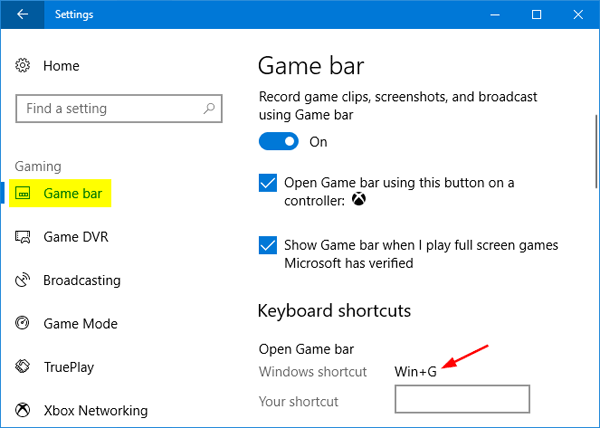Maximize the Settings window
600x428 pixels.
point(536,15)
